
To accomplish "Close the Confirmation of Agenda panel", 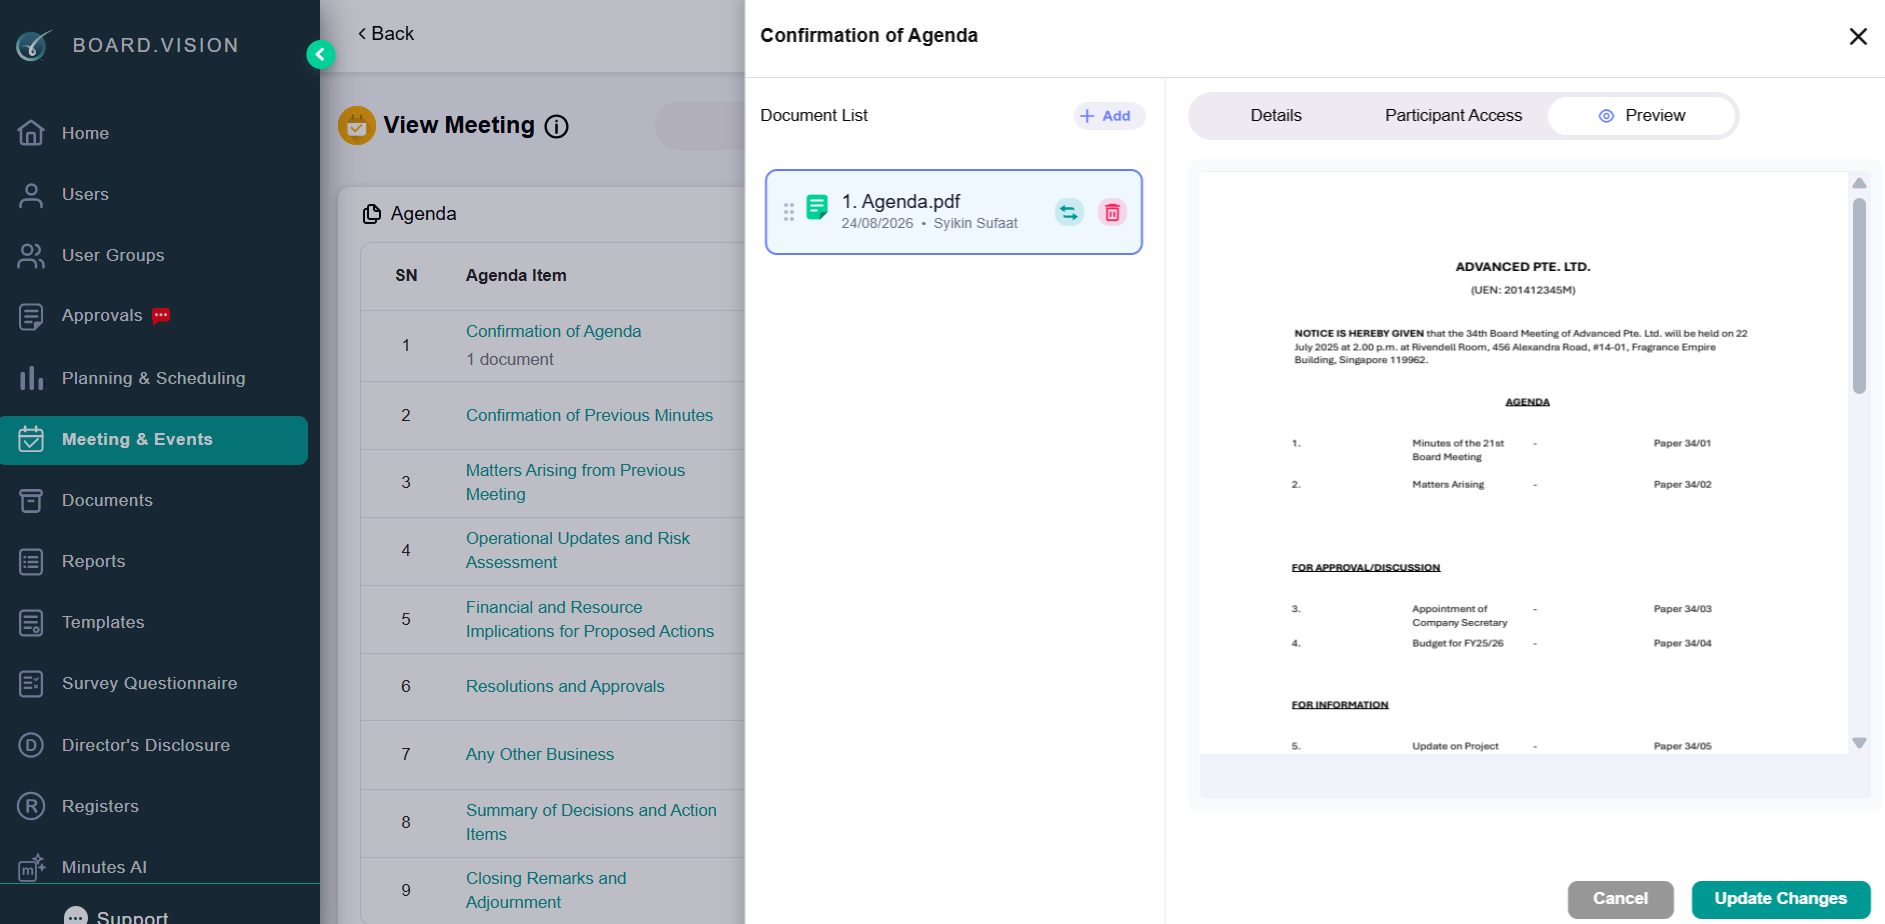I will [1858, 36].
